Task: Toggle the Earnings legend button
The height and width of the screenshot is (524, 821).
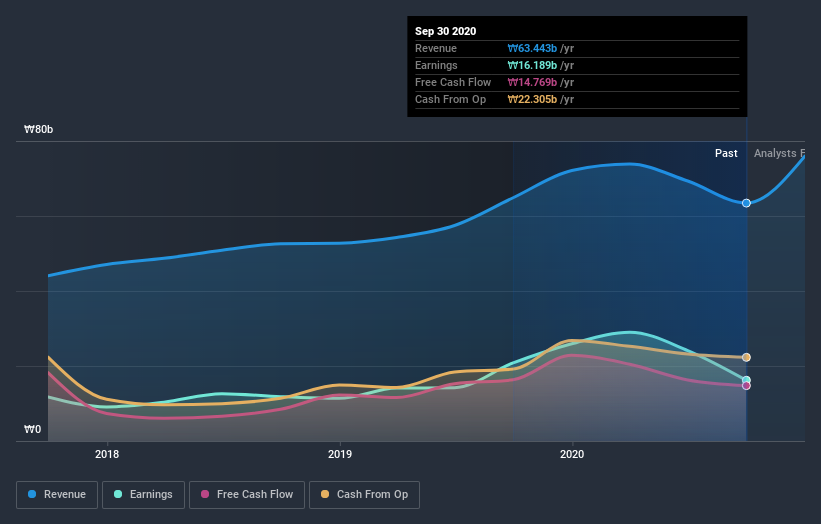Action: [143, 495]
